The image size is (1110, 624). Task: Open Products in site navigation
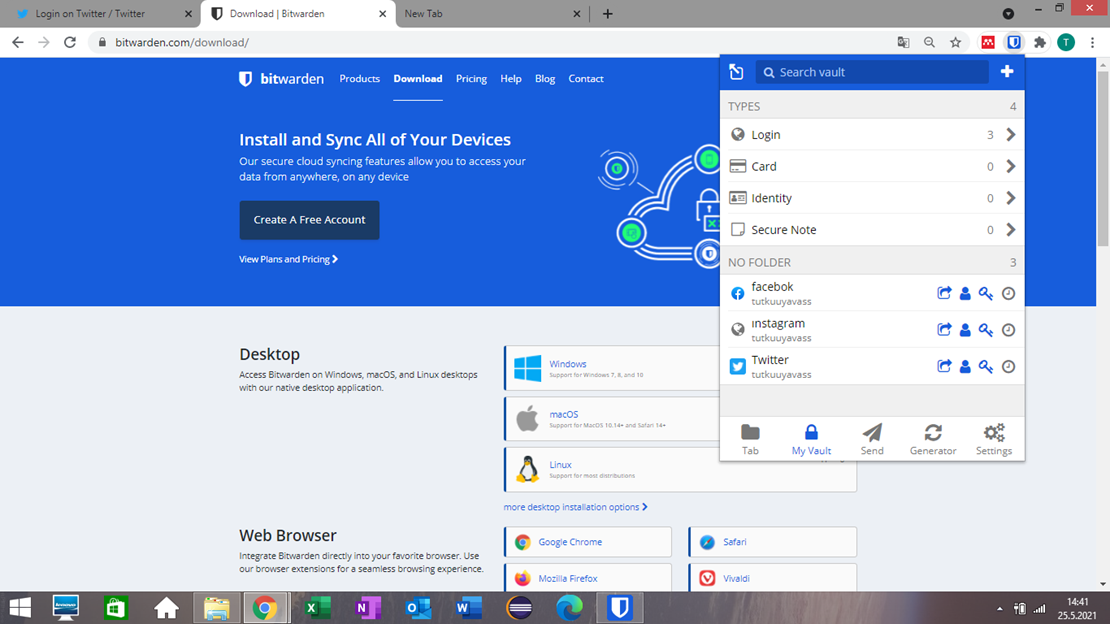[x=360, y=79]
